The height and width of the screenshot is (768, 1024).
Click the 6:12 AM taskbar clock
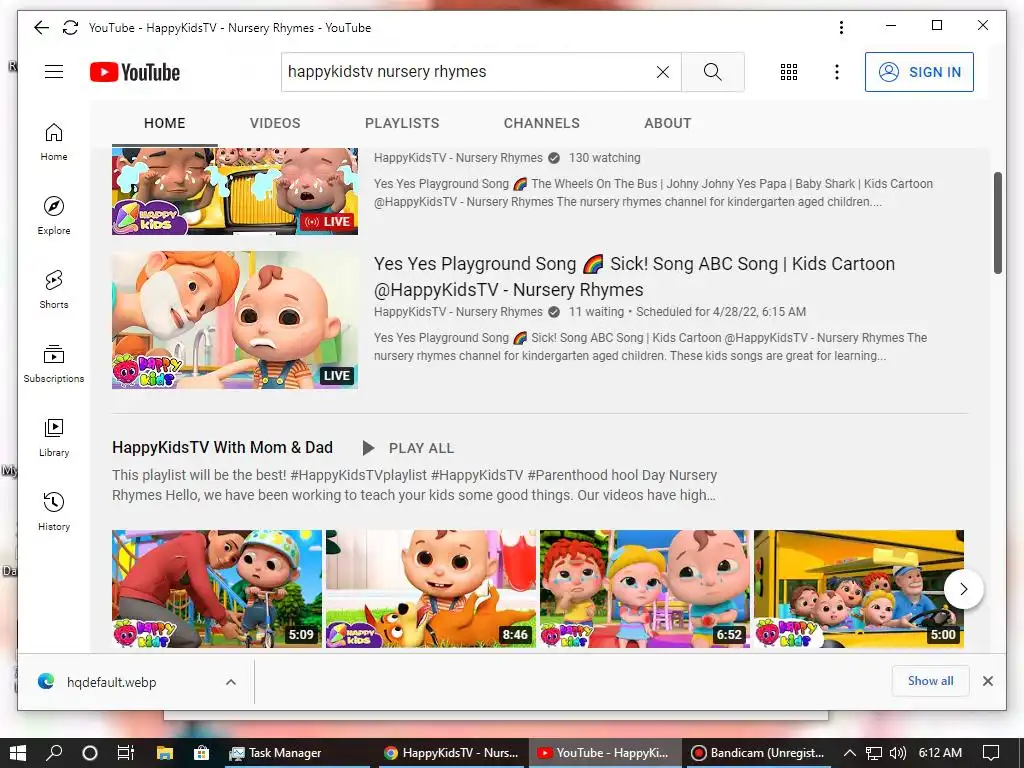pyautogui.click(x=940, y=753)
